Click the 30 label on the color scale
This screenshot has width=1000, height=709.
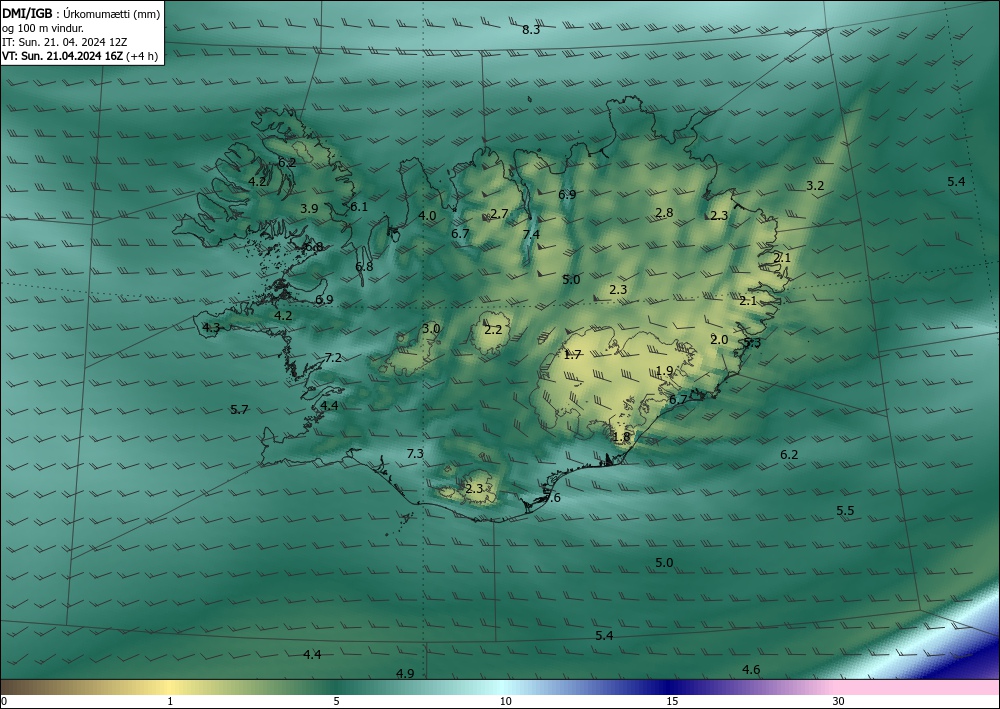tap(839, 701)
